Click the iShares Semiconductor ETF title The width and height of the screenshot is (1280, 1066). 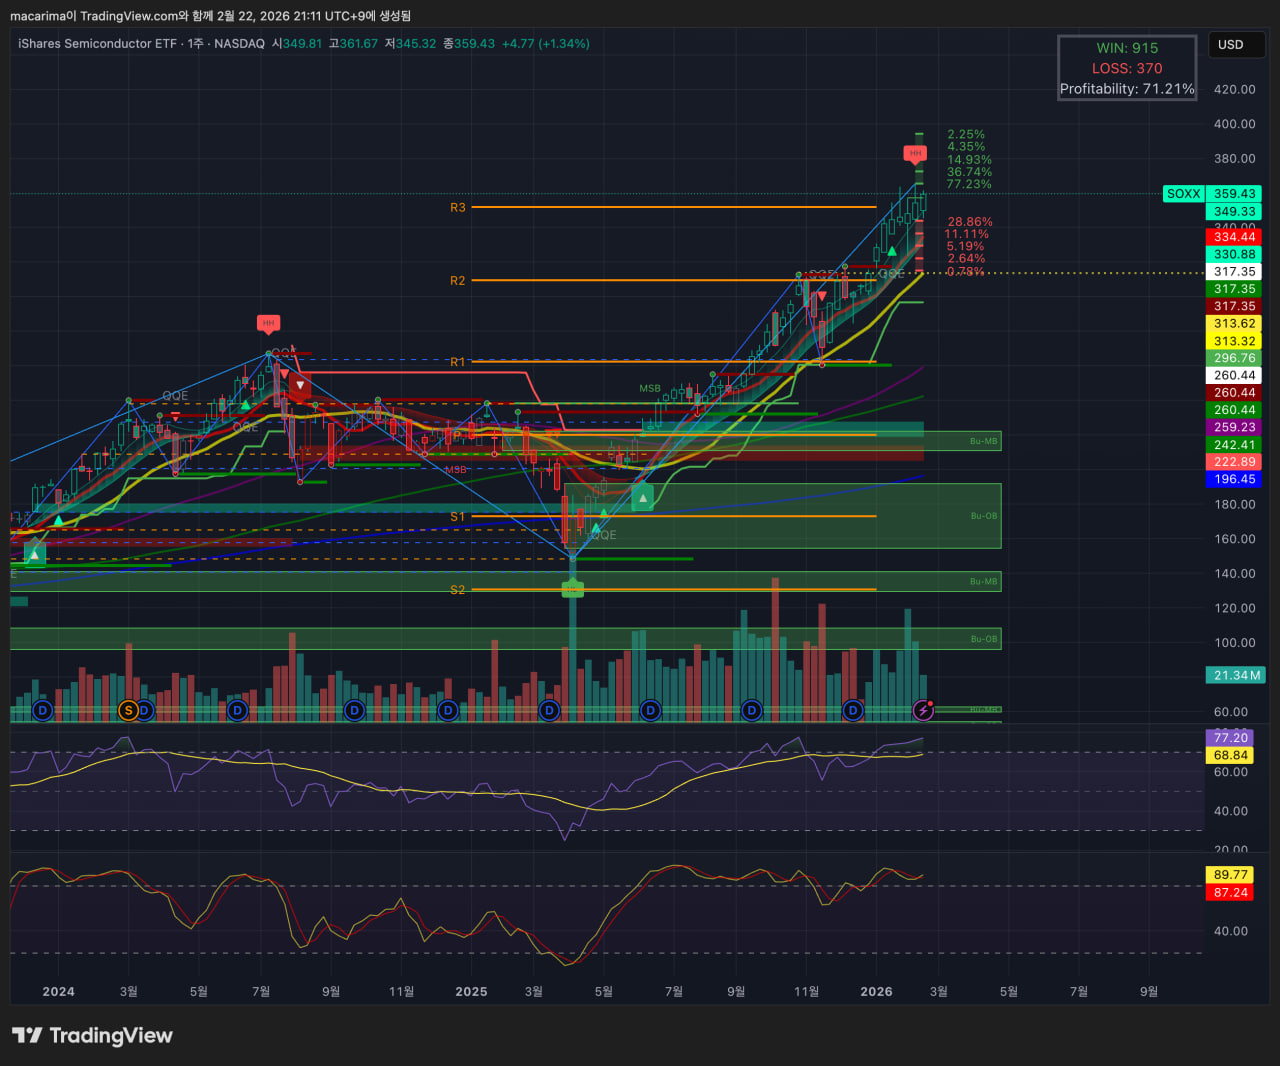[98, 44]
